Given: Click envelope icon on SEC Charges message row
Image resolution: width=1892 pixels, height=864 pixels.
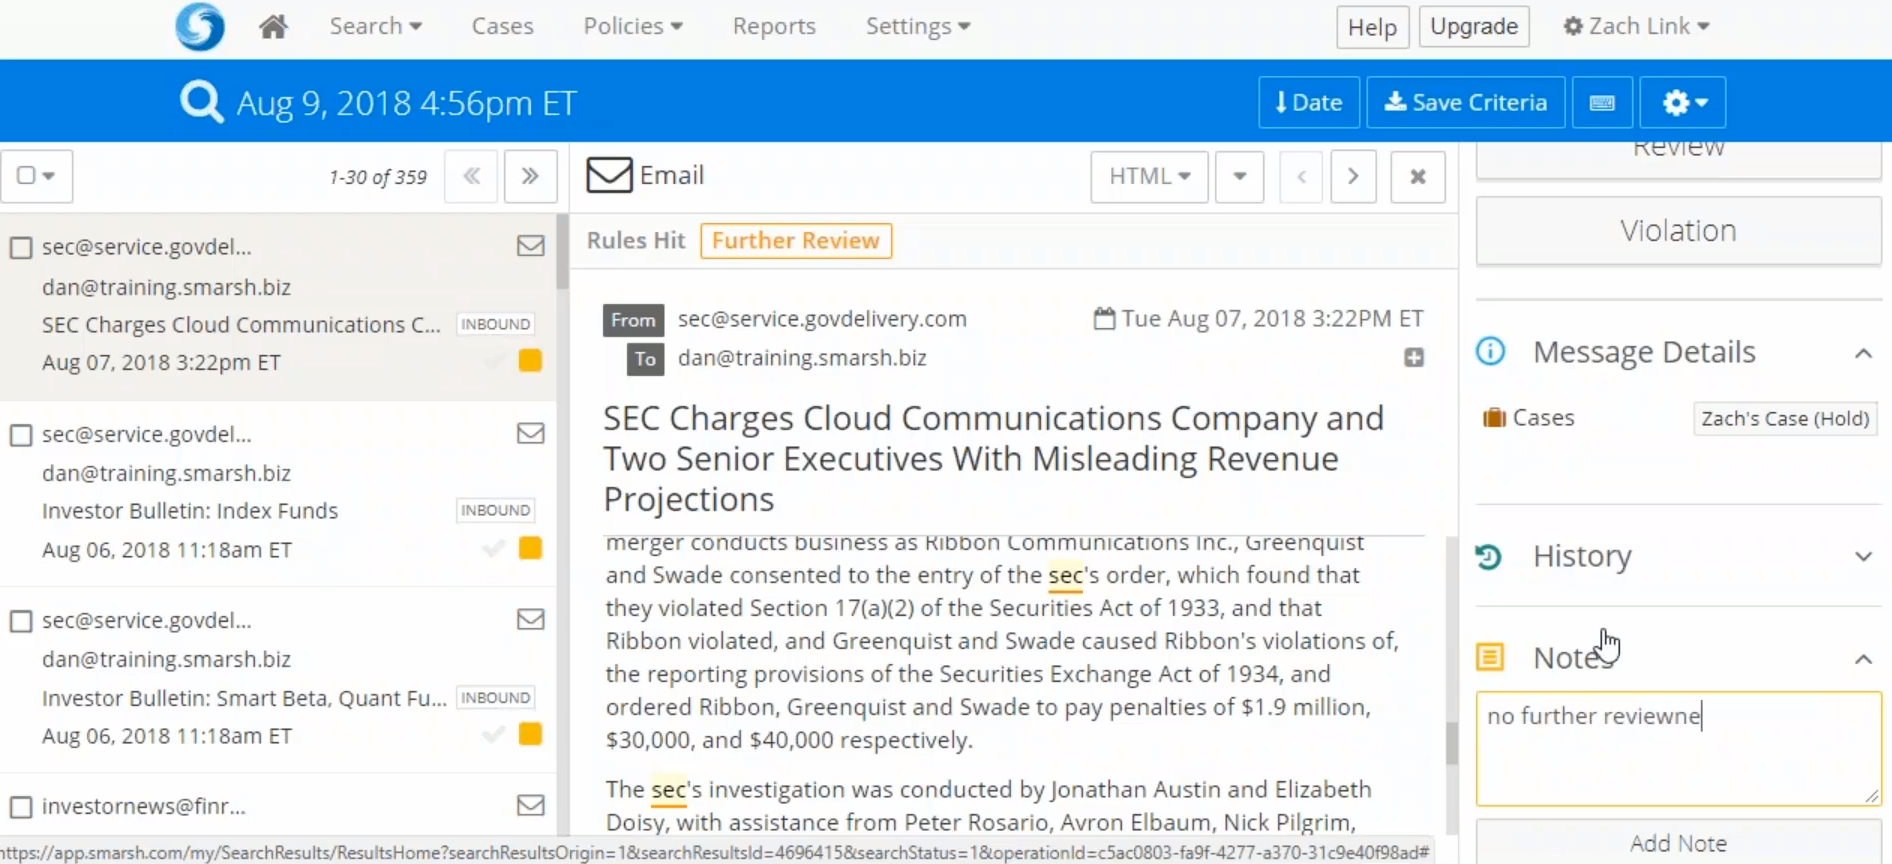Looking at the screenshot, I should tap(531, 246).
